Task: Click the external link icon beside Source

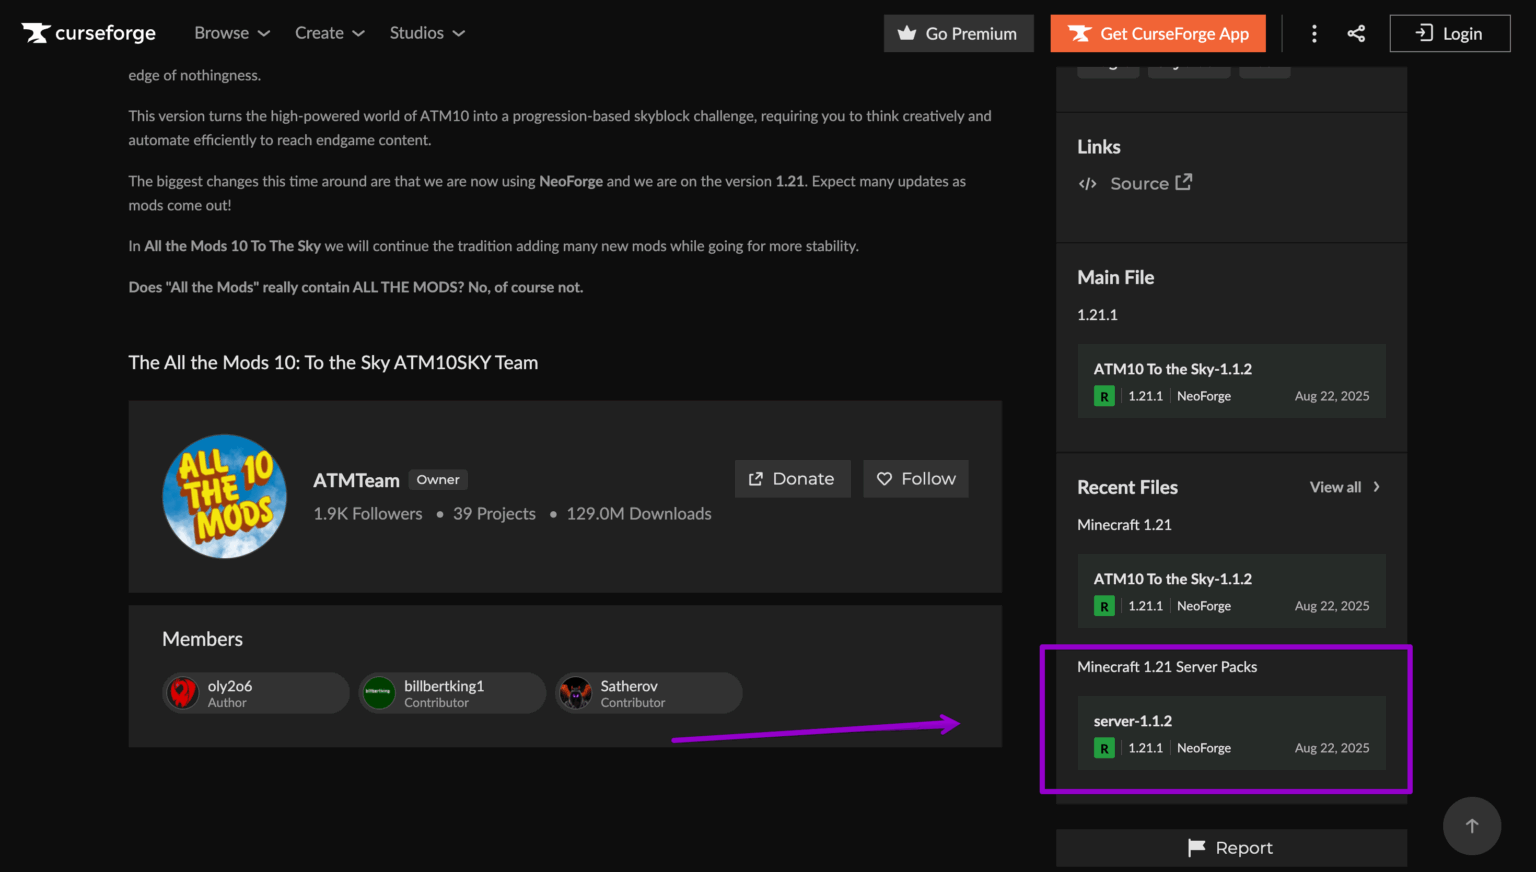Action: click(1184, 182)
